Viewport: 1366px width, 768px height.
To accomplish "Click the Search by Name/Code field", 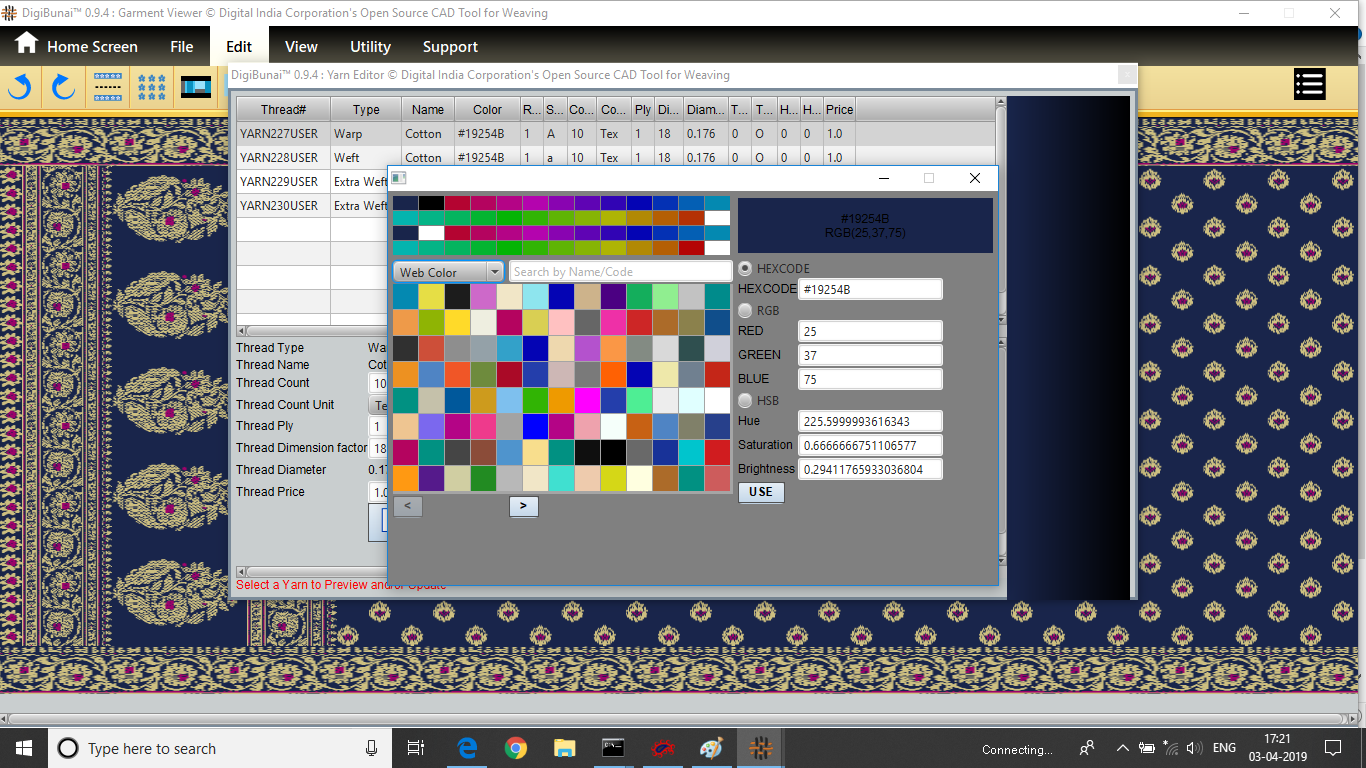I will (x=620, y=272).
